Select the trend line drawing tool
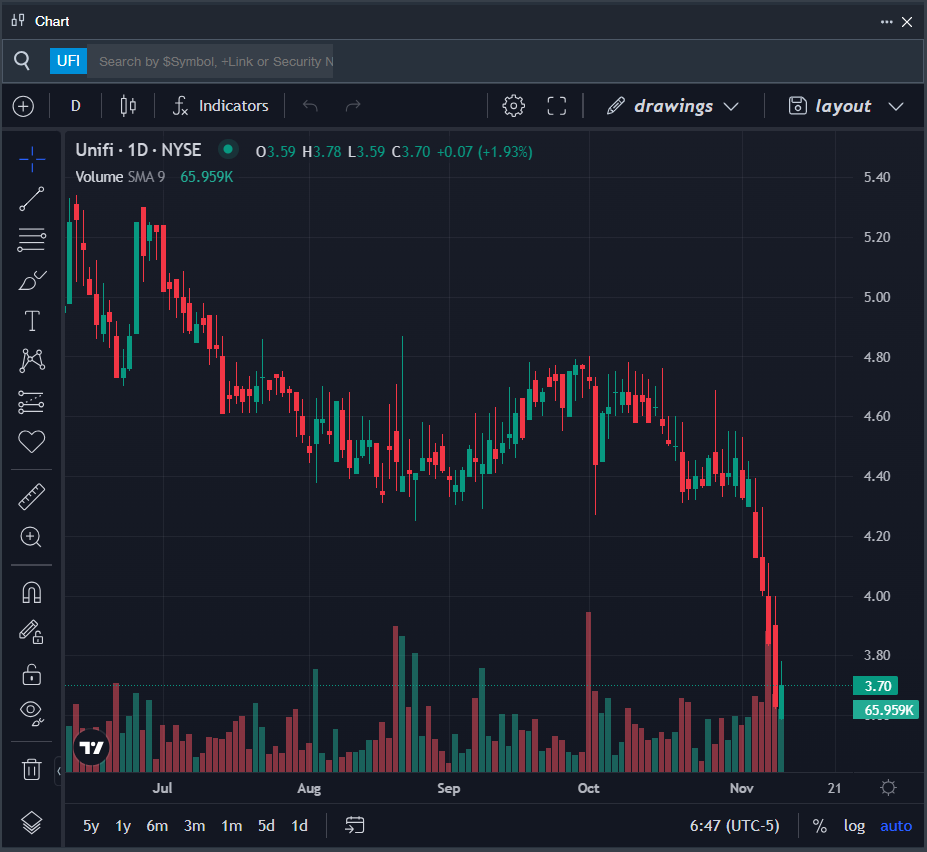 click(x=32, y=199)
